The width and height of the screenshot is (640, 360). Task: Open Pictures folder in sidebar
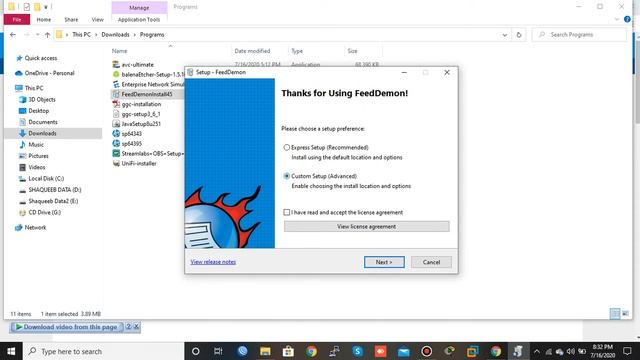pos(38,156)
